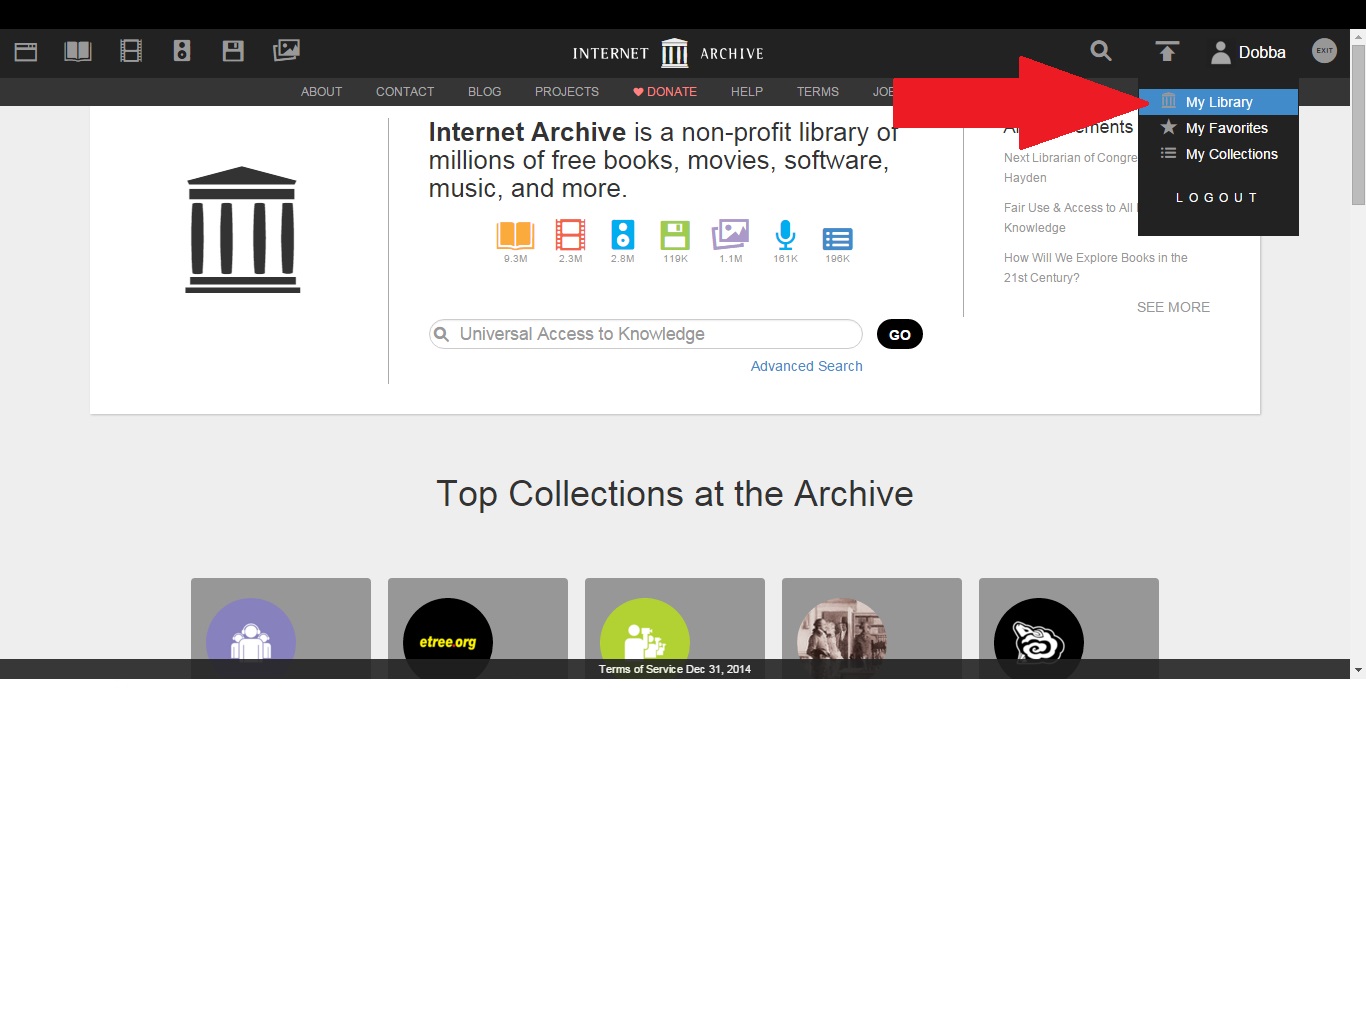This screenshot has height=1024, width=1366.
Task: Open the video film icon in top bar
Action: click(131, 52)
